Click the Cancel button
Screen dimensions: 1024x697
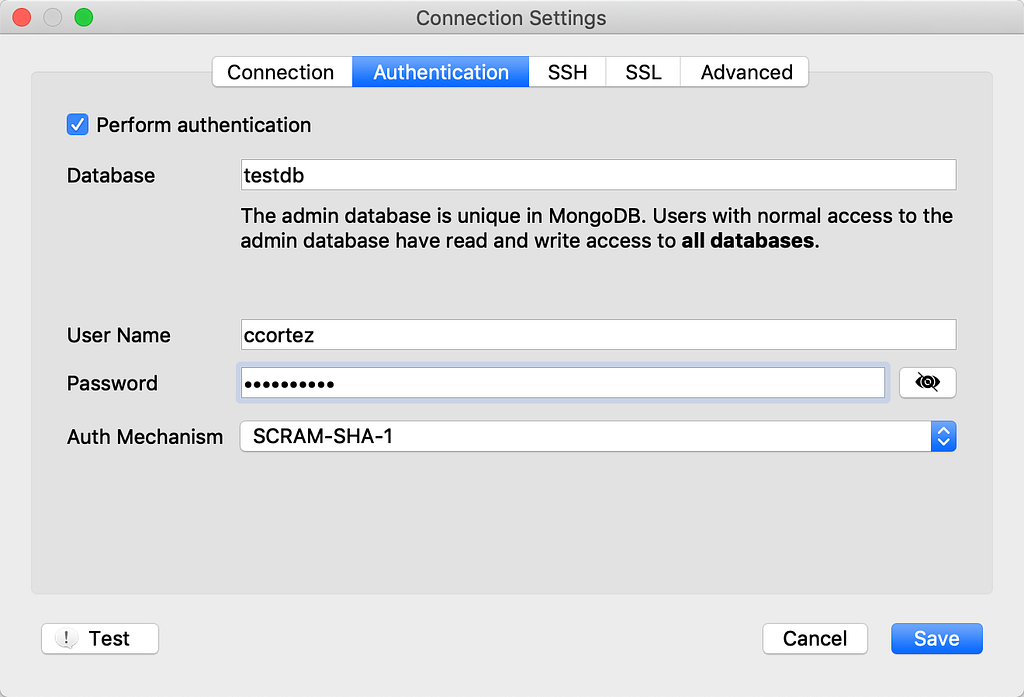coord(815,638)
